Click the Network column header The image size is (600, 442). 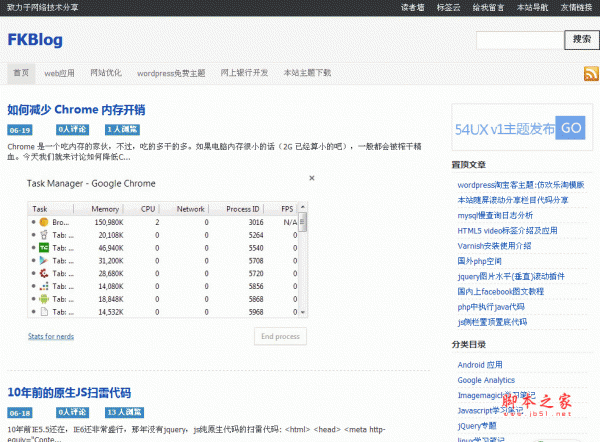[x=191, y=209]
